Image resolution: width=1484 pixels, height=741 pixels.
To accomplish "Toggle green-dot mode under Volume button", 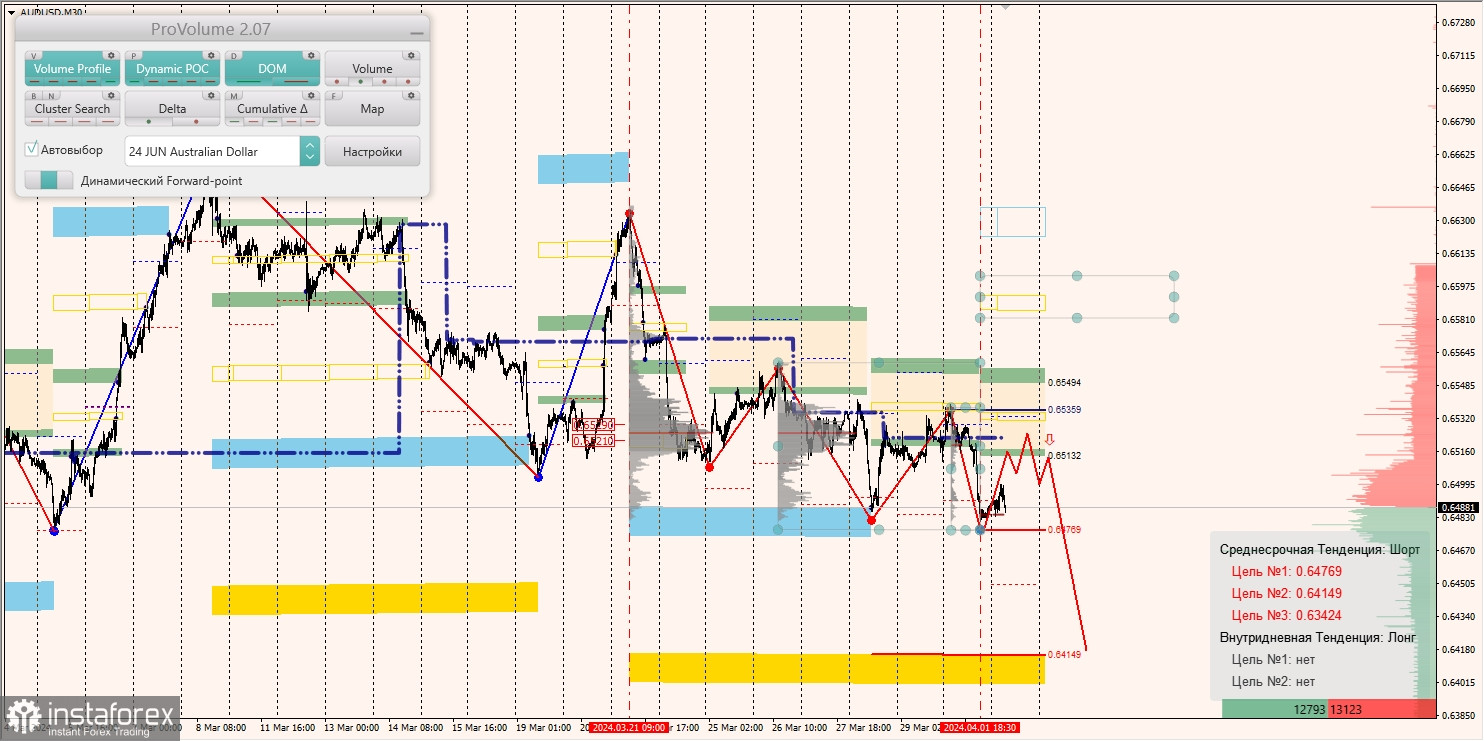I will (x=361, y=82).
